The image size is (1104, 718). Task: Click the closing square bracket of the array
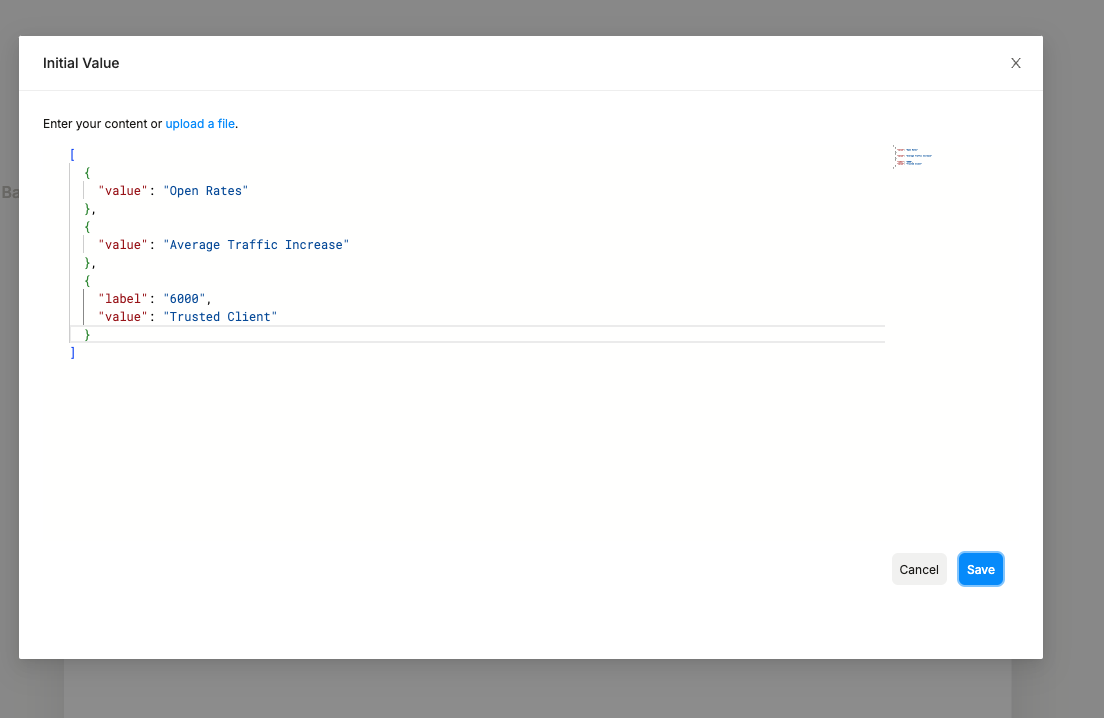[x=73, y=353]
